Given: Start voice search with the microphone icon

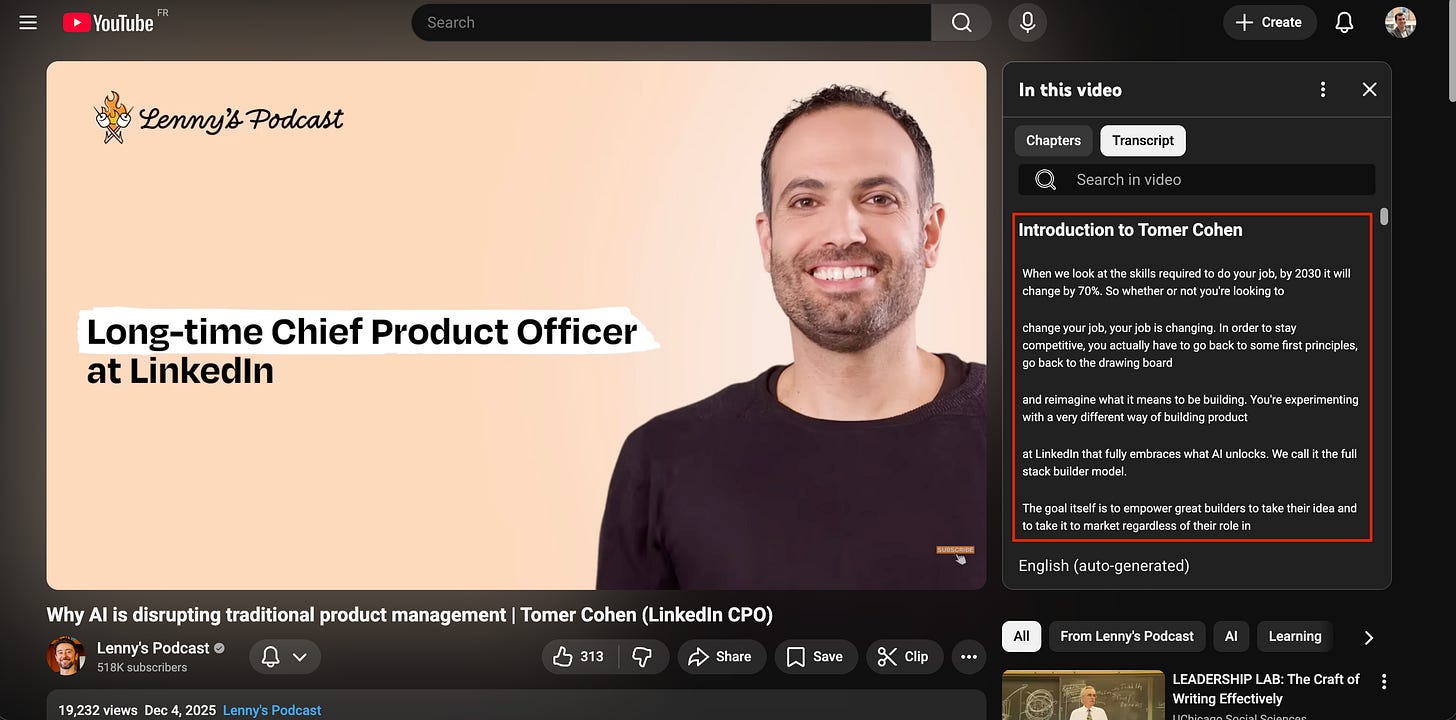Looking at the screenshot, I should (x=1027, y=22).
